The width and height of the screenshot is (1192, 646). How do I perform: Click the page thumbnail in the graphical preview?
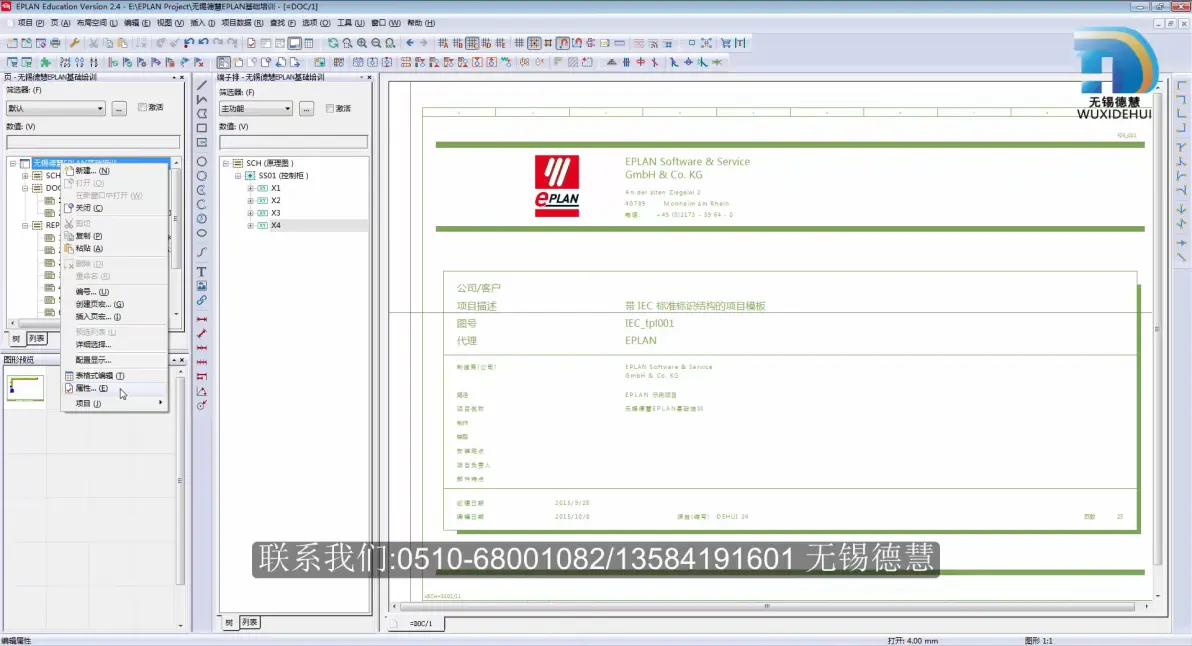25,388
